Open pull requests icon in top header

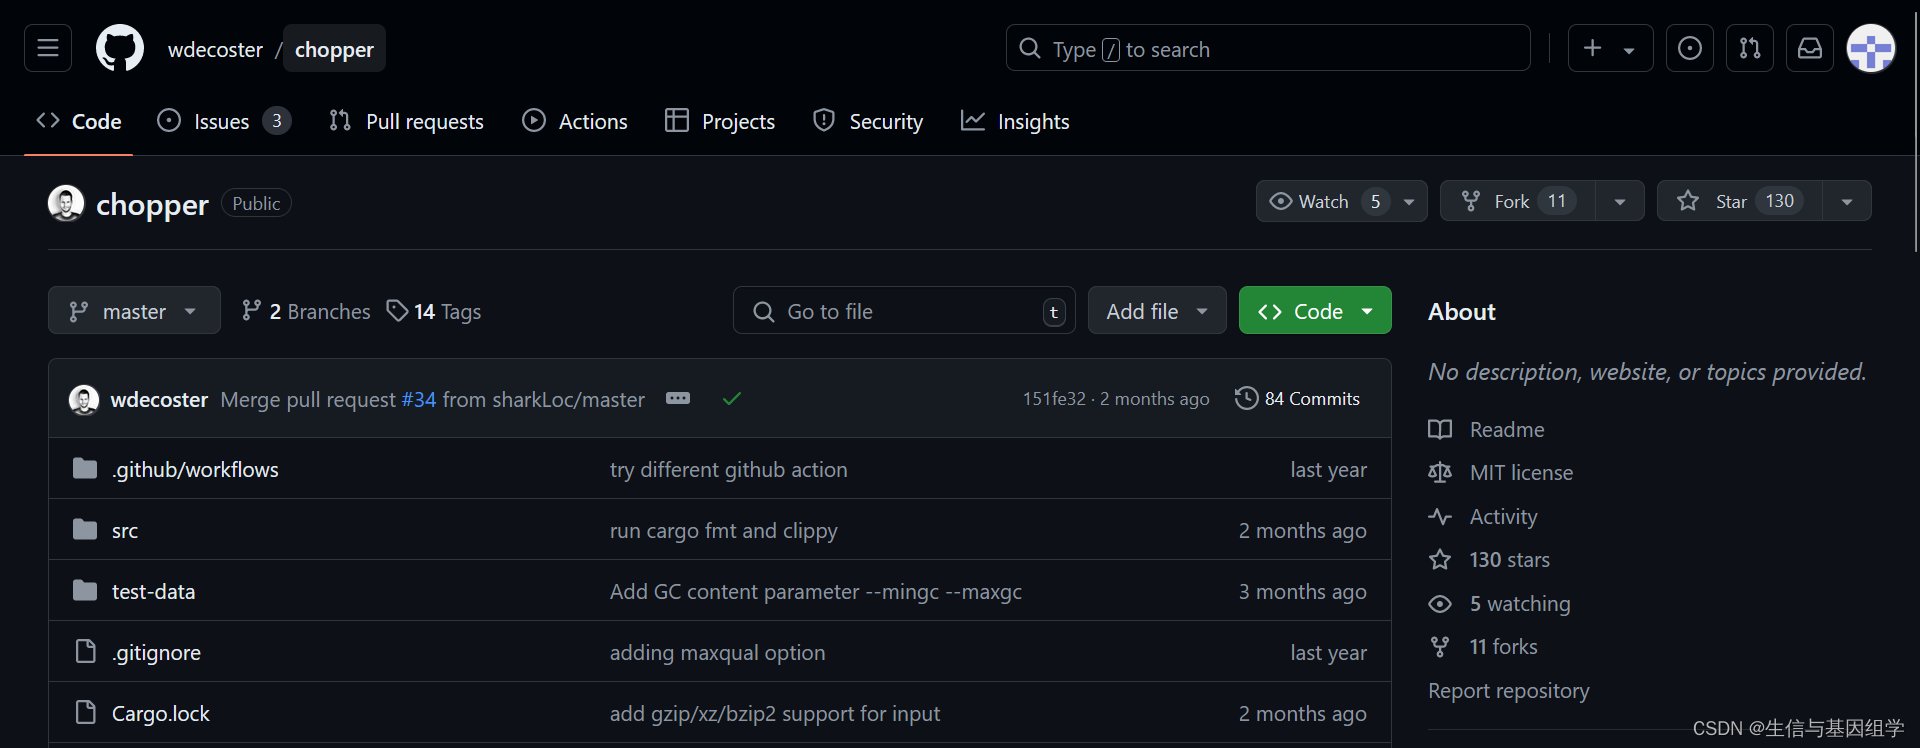(x=1750, y=48)
